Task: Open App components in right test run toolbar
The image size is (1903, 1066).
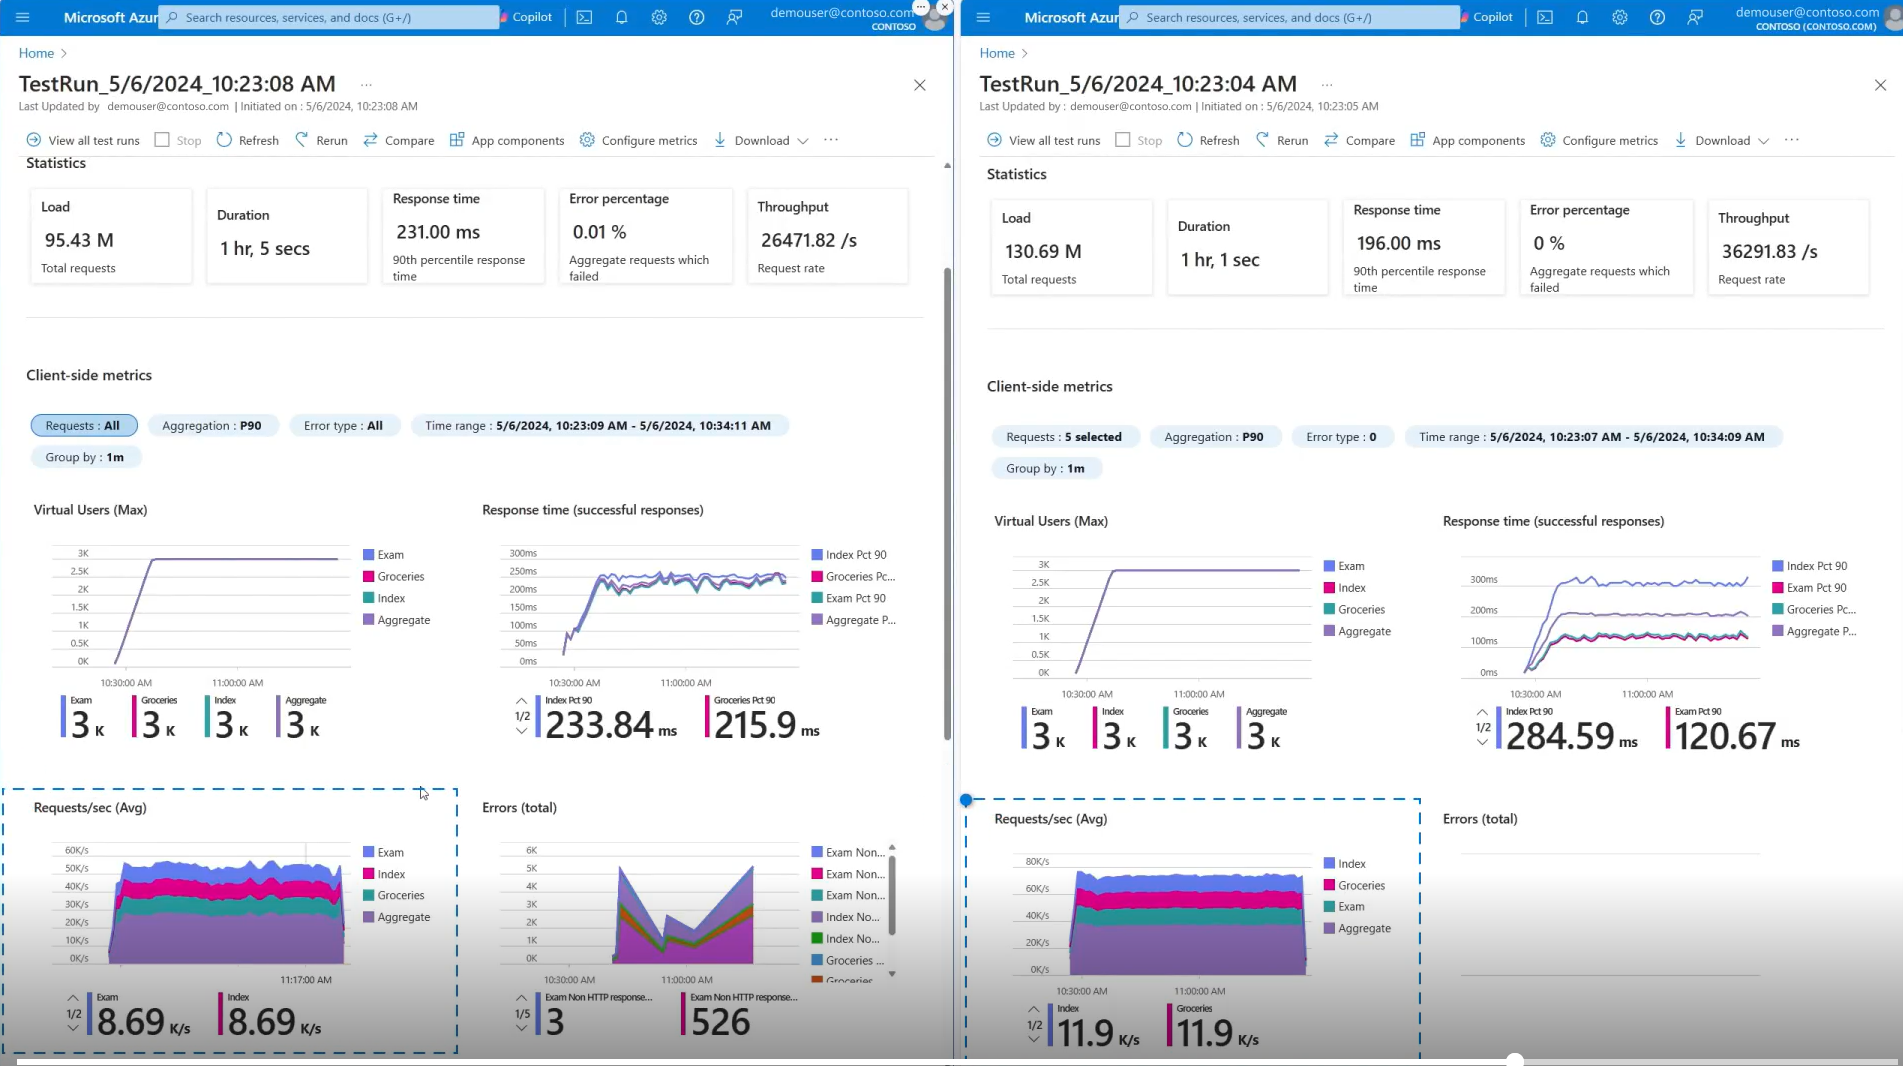Action: 1467,140
